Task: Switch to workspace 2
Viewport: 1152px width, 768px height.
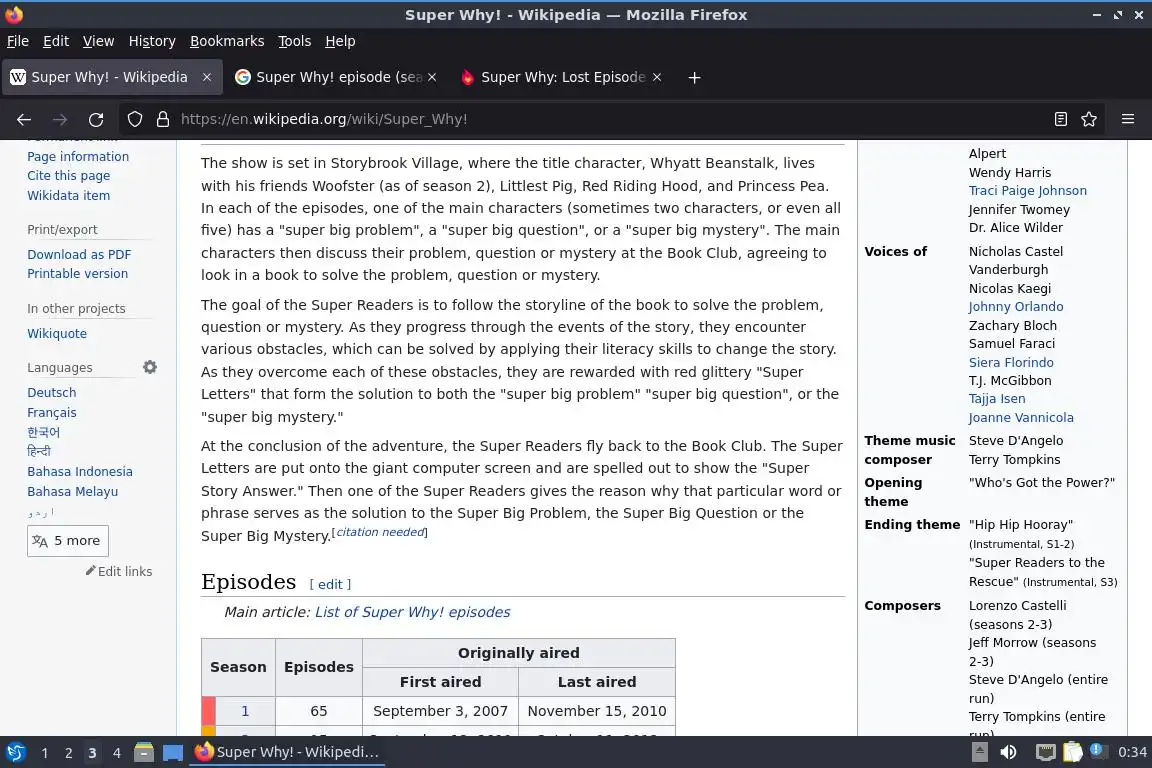Action: (x=68, y=753)
